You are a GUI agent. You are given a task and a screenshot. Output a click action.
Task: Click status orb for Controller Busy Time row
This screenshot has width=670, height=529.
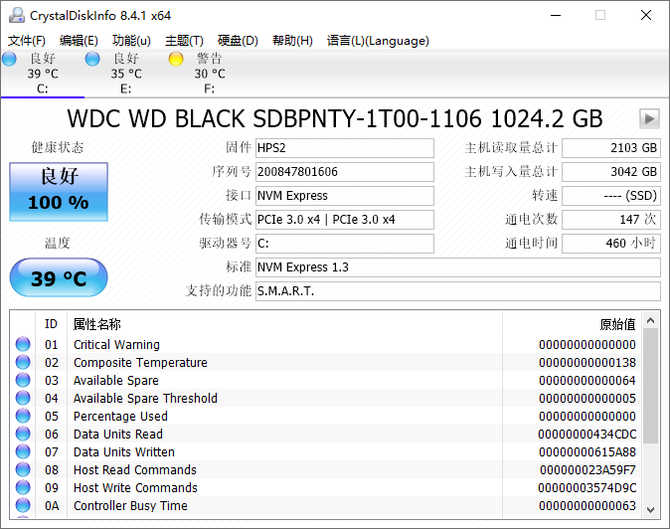[23, 507]
